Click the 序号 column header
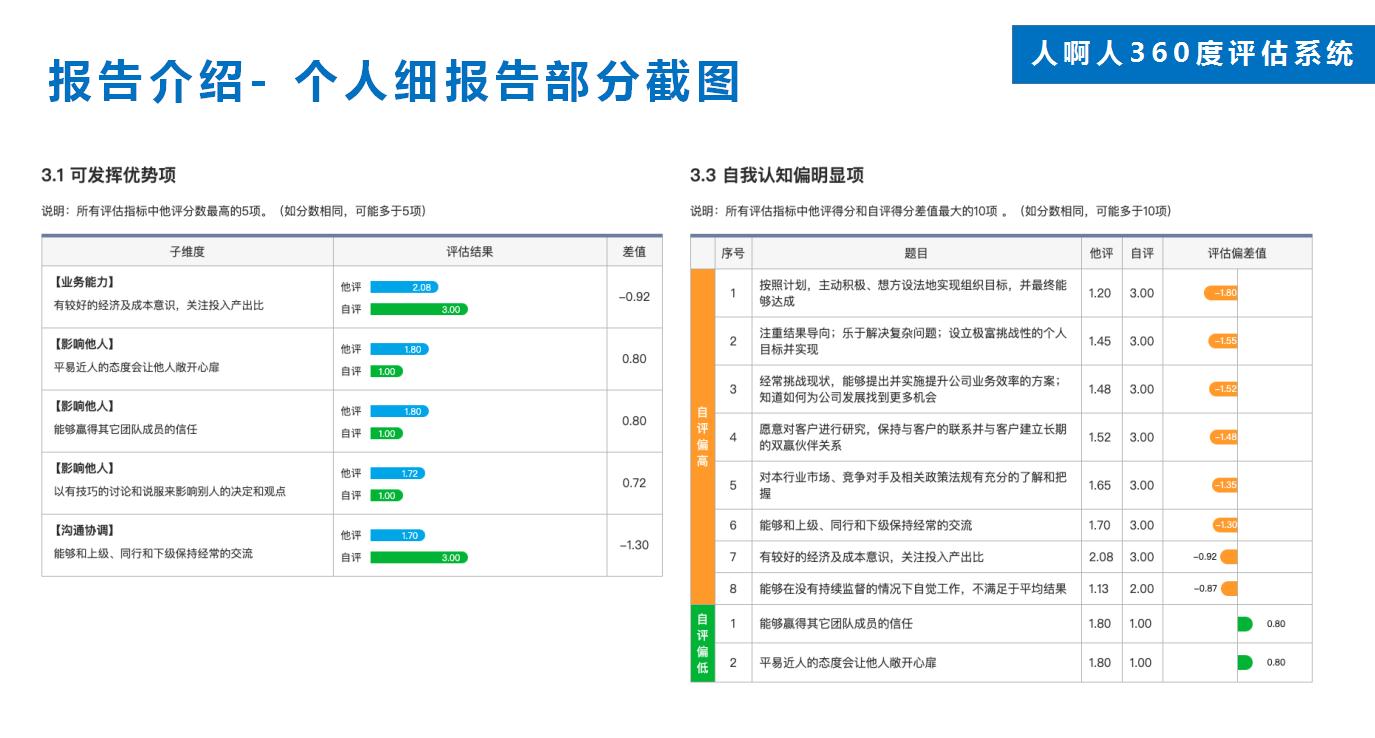Image resolution: width=1375 pixels, height=738 pixels. click(733, 254)
